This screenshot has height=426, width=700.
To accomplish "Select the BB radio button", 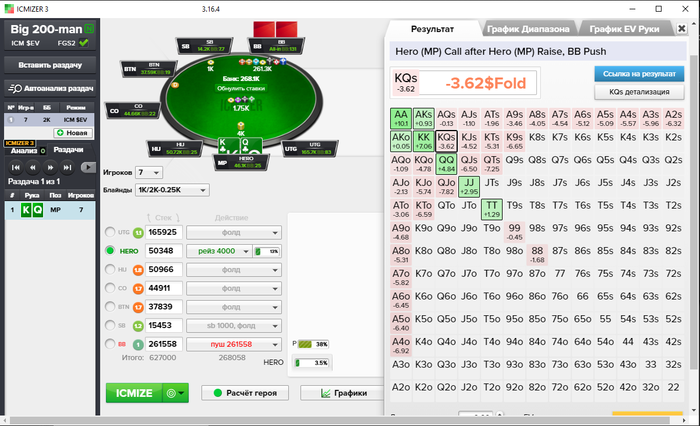I will [x=110, y=344].
